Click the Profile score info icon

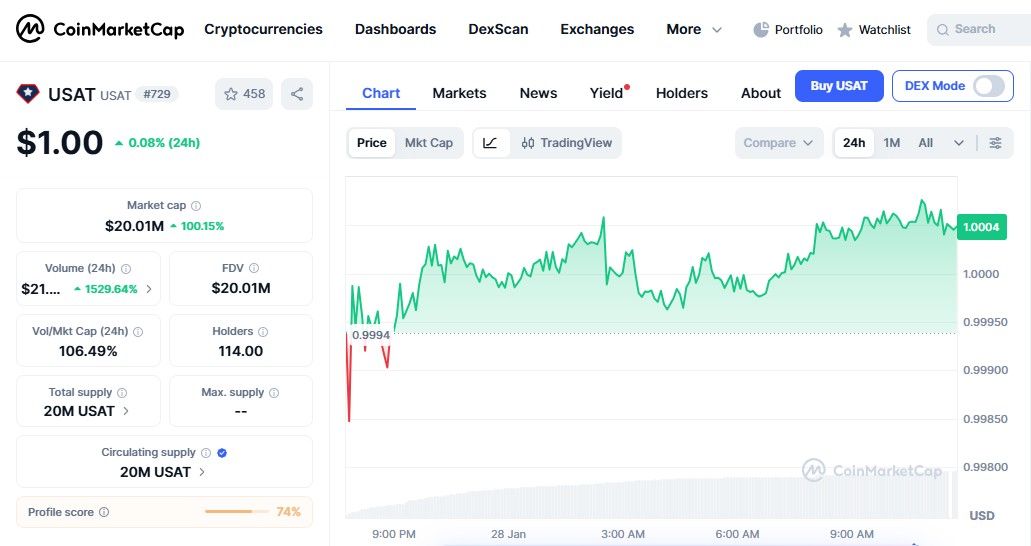[104, 512]
